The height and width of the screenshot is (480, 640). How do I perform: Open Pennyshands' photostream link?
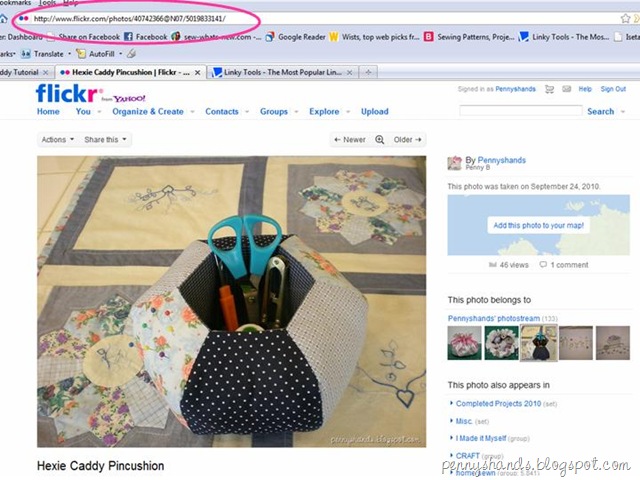pos(494,318)
